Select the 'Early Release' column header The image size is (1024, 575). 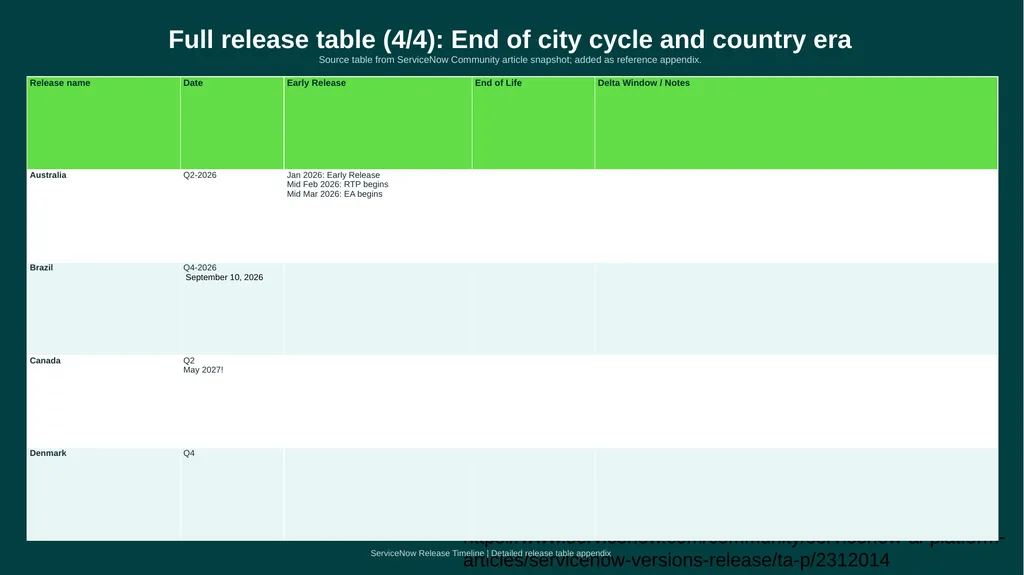(377, 123)
